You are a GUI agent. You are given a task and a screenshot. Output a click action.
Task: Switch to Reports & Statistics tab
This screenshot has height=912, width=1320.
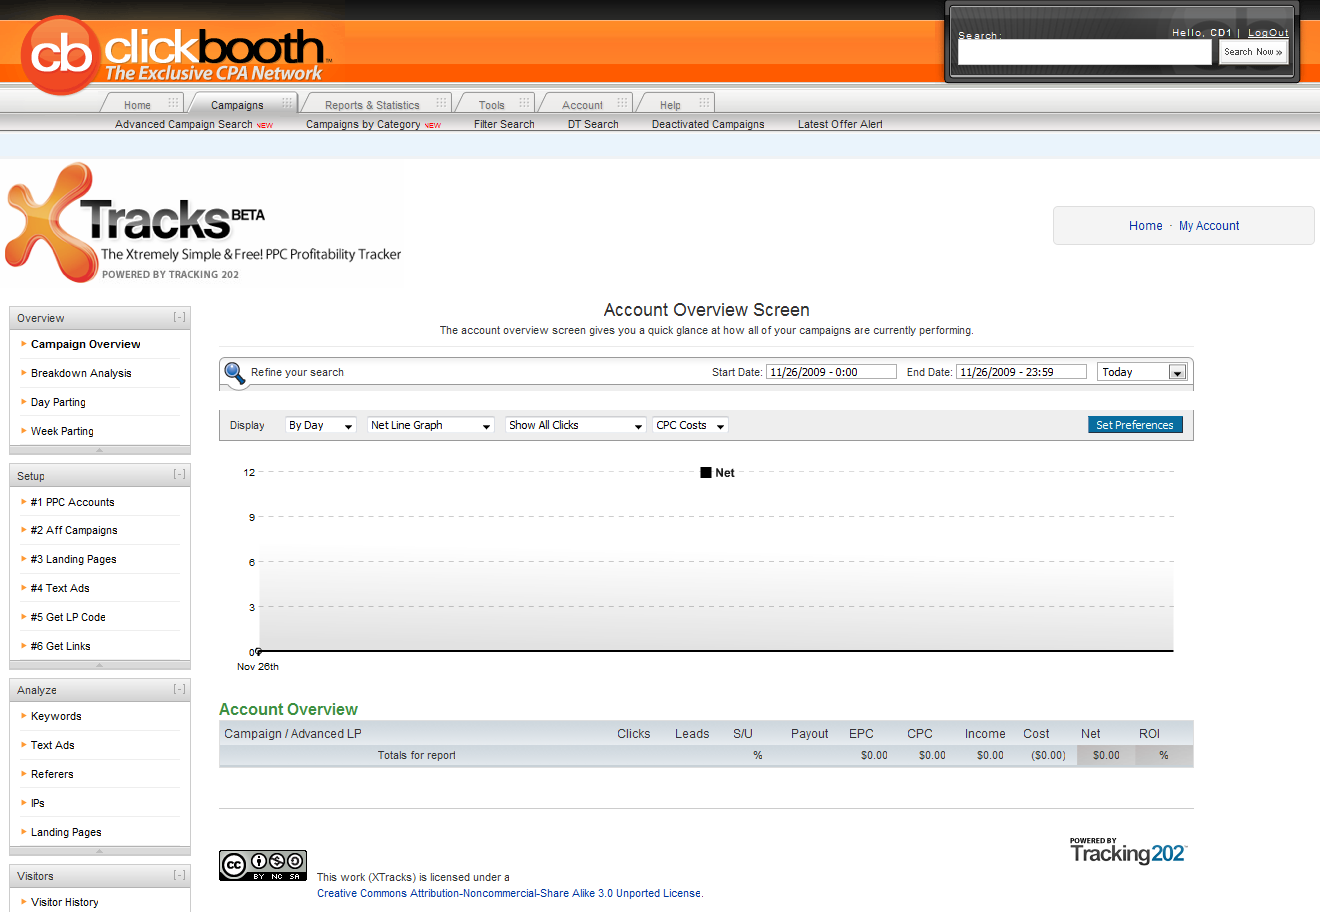pyautogui.click(x=372, y=105)
